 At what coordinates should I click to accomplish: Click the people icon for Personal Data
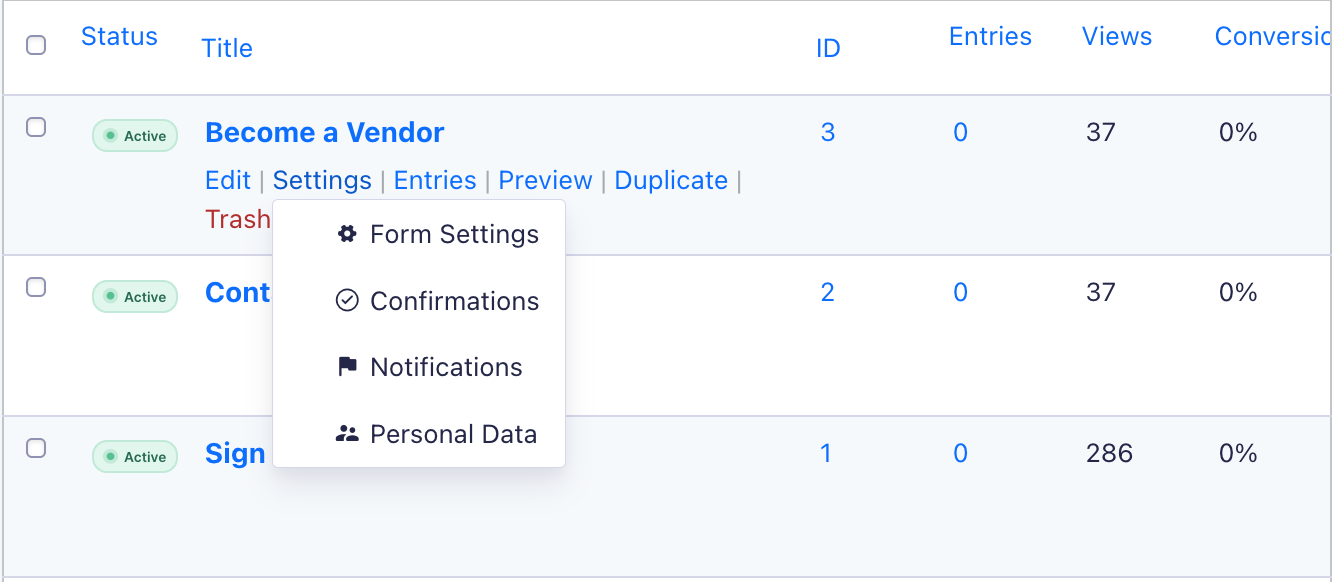click(347, 434)
